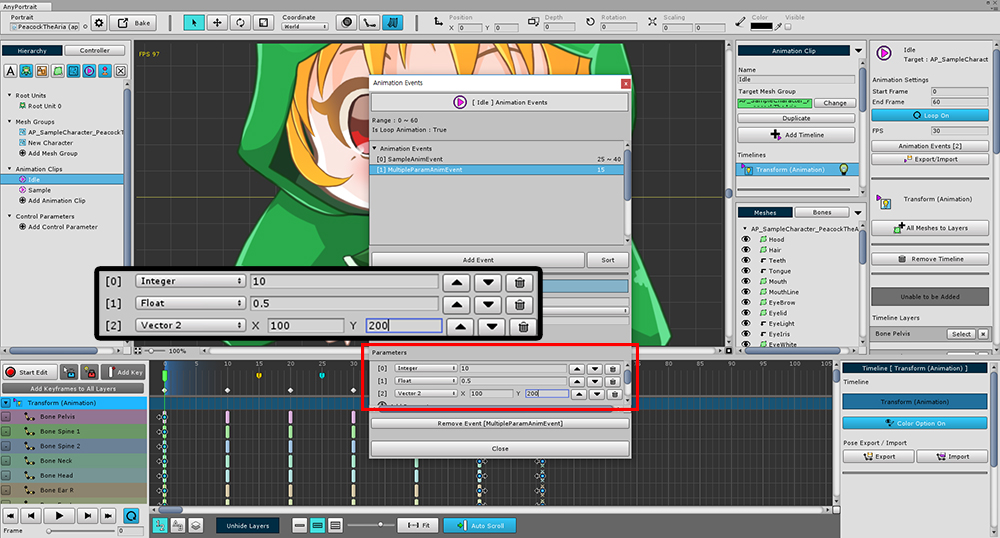Toggle visibility eye of Hood mesh
The image size is (1000, 538).
pyautogui.click(x=746, y=240)
